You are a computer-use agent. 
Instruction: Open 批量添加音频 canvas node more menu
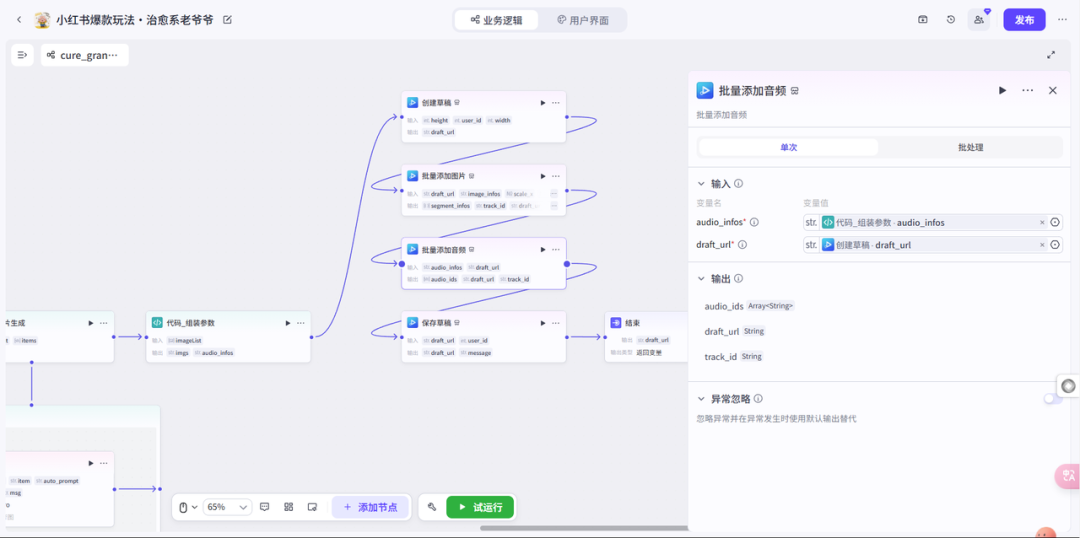(555, 249)
